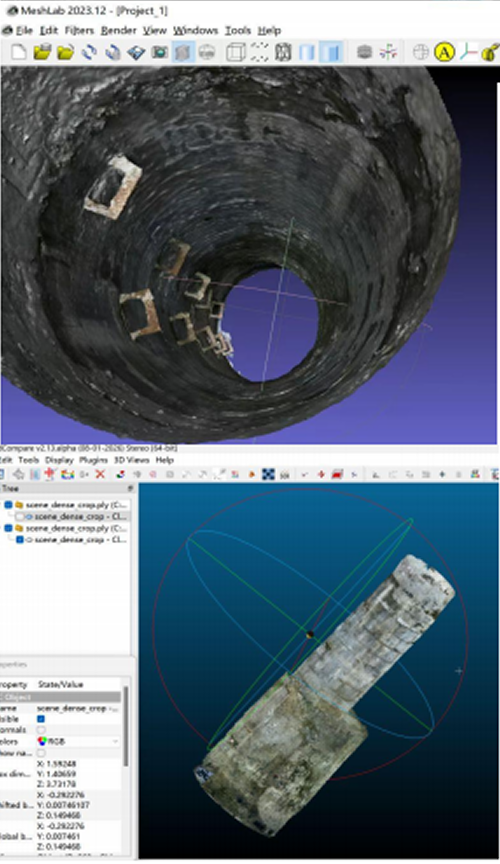Click the State/Value column header
500x864 pixels.
coord(61,684)
